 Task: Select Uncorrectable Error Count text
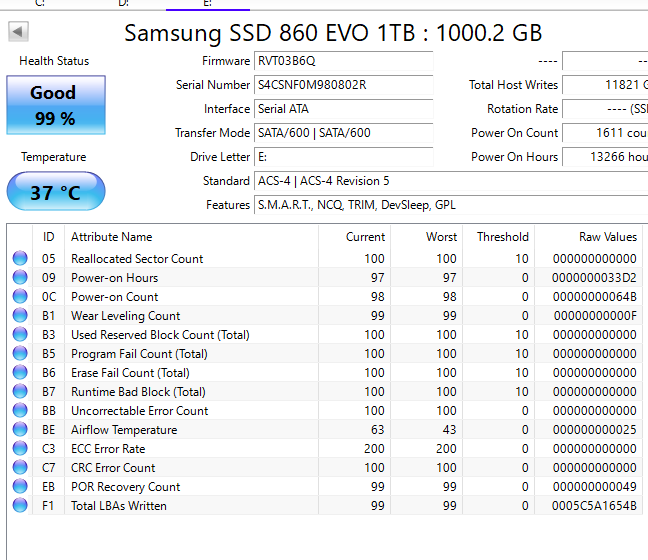point(140,411)
